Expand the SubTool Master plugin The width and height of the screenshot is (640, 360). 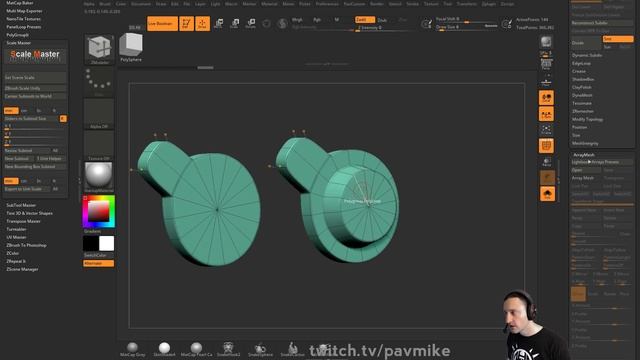point(21,205)
